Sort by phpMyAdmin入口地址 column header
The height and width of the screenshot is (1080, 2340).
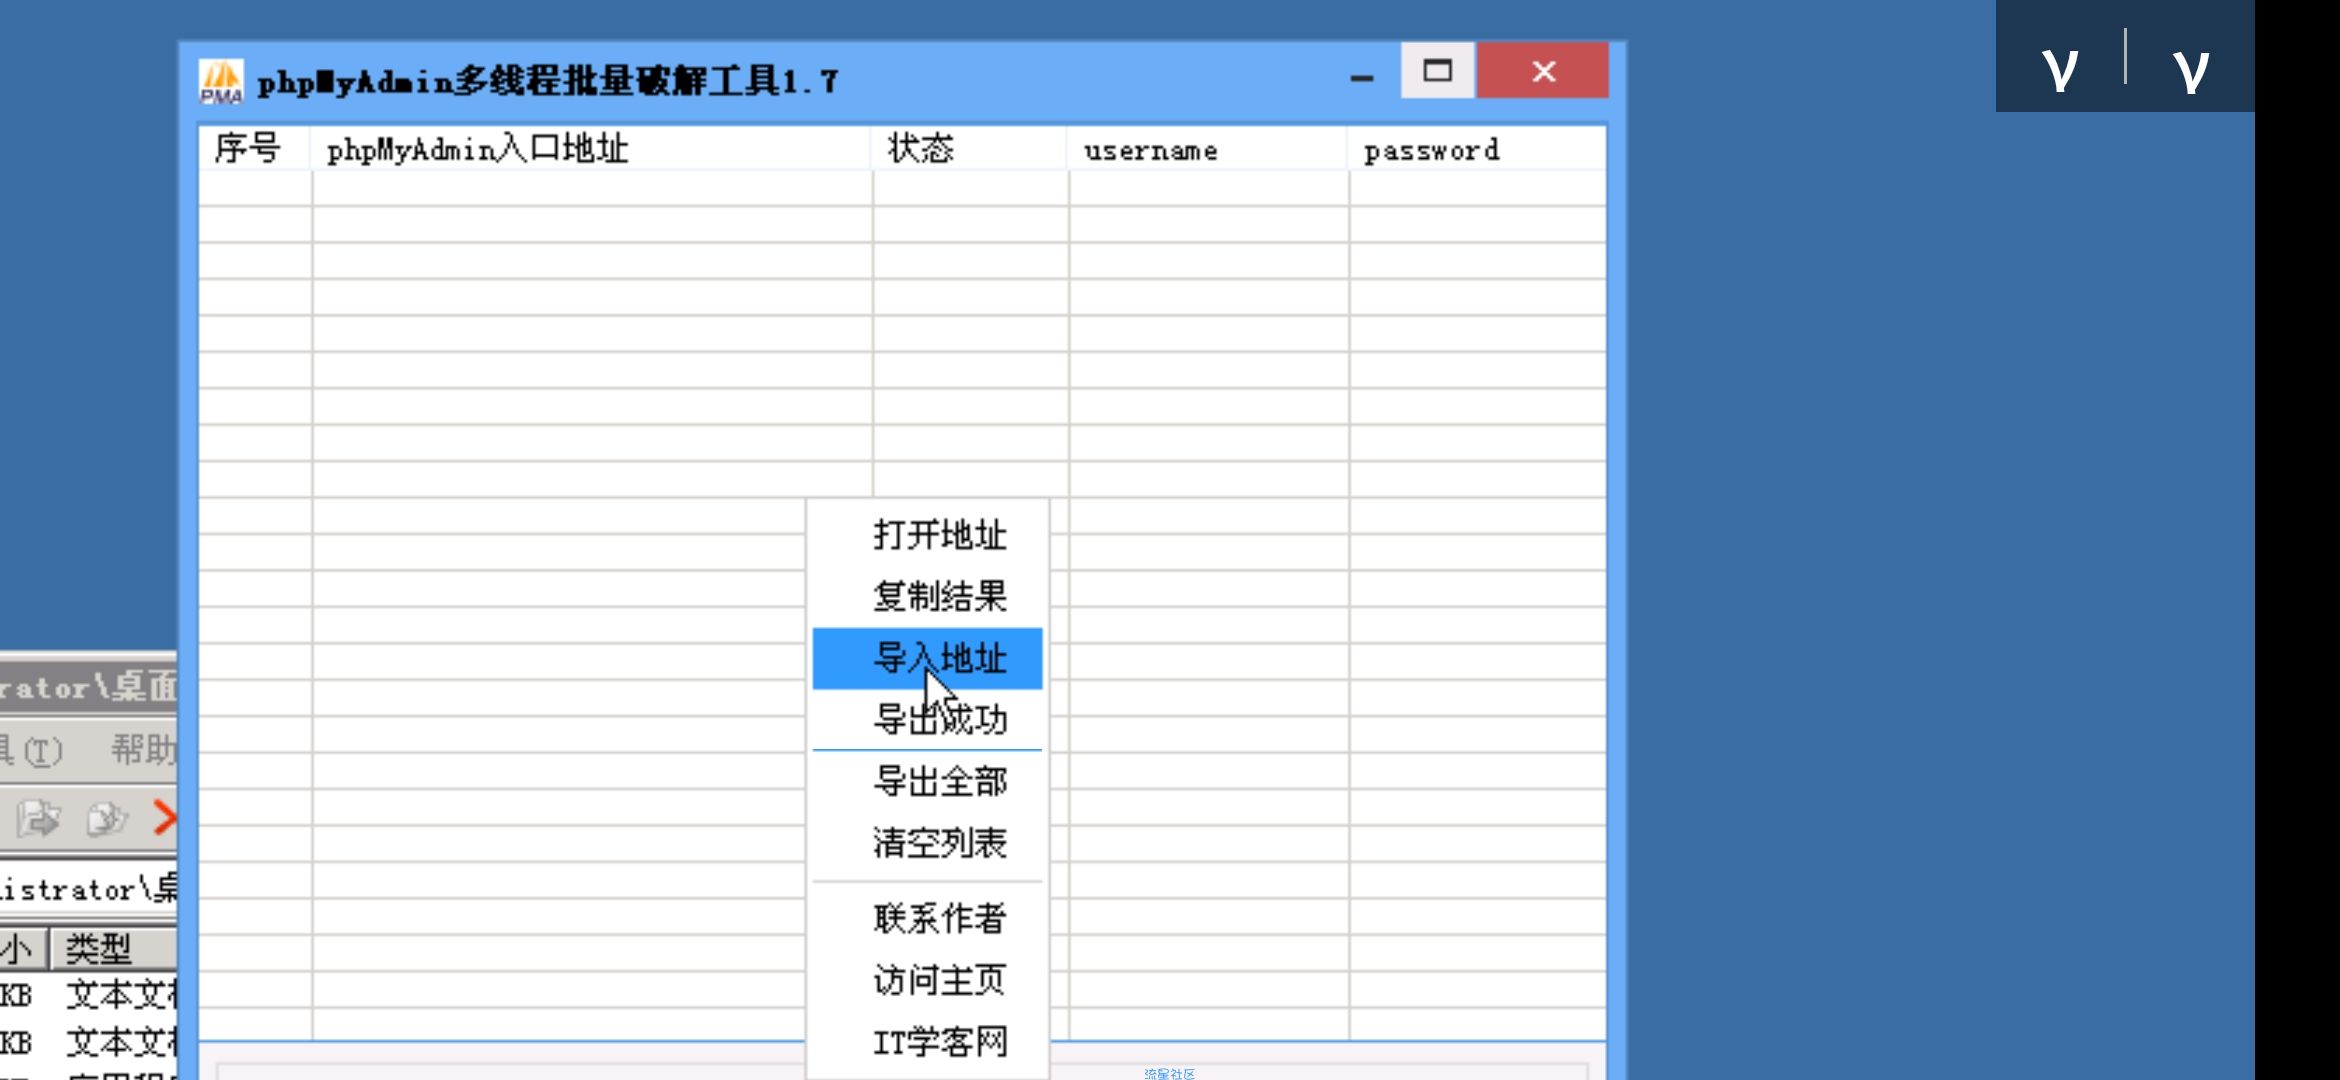coord(591,149)
